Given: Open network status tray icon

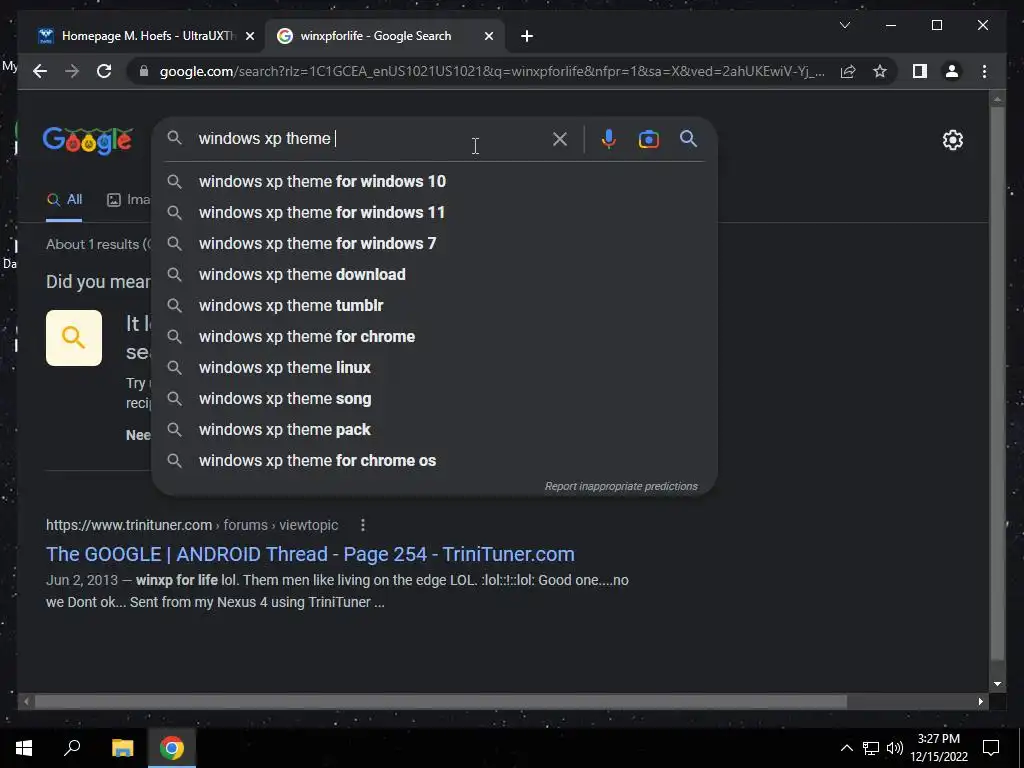Looking at the screenshot, I should [x=871, y=748].
